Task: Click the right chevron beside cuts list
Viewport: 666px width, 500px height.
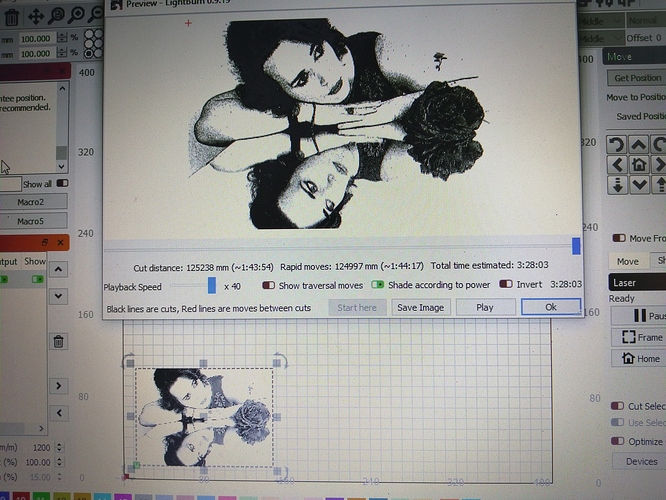Action: 58,386
